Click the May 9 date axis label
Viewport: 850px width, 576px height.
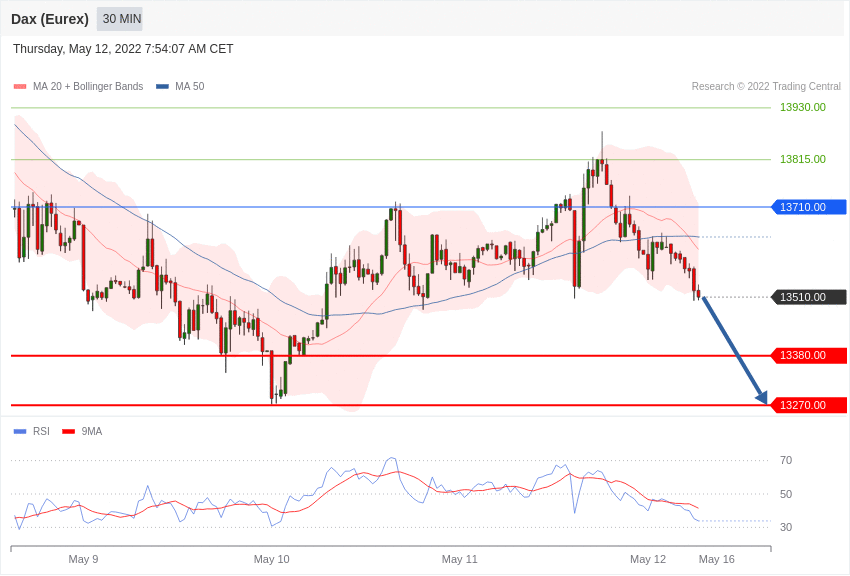[83, 559]
